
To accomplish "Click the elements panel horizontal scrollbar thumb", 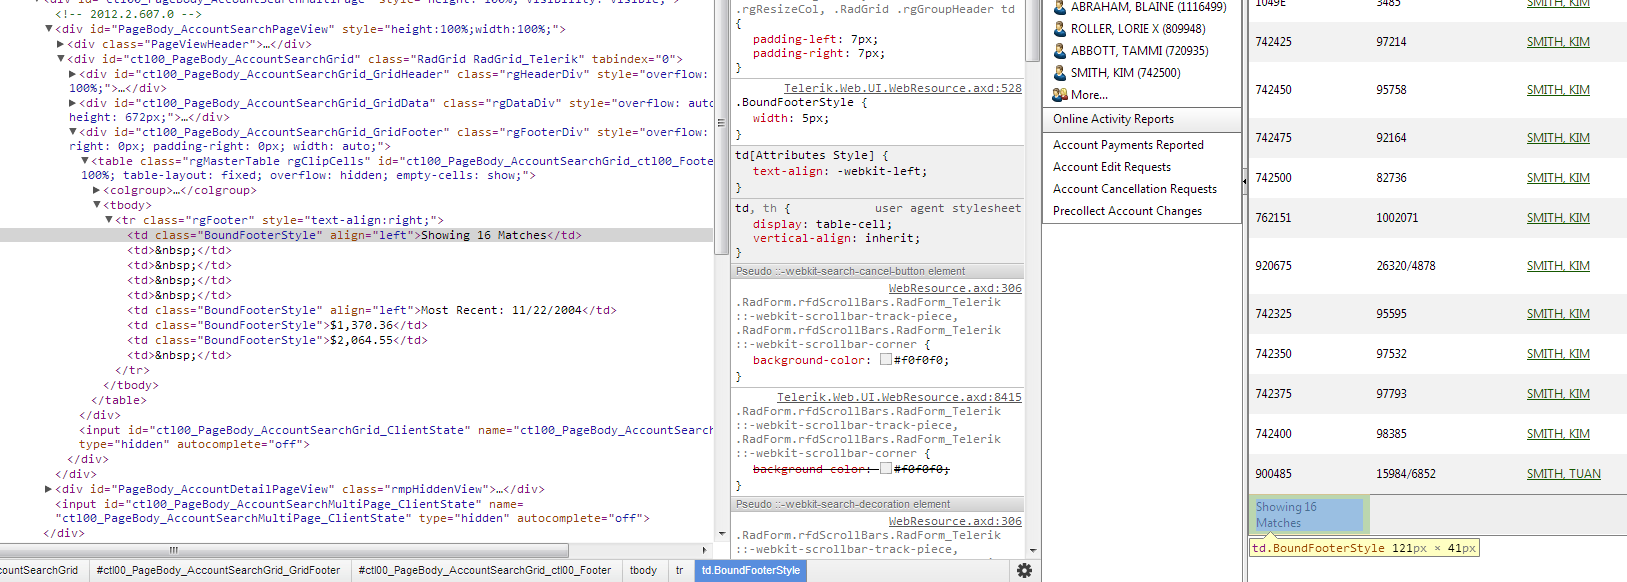I will (284, 550).
